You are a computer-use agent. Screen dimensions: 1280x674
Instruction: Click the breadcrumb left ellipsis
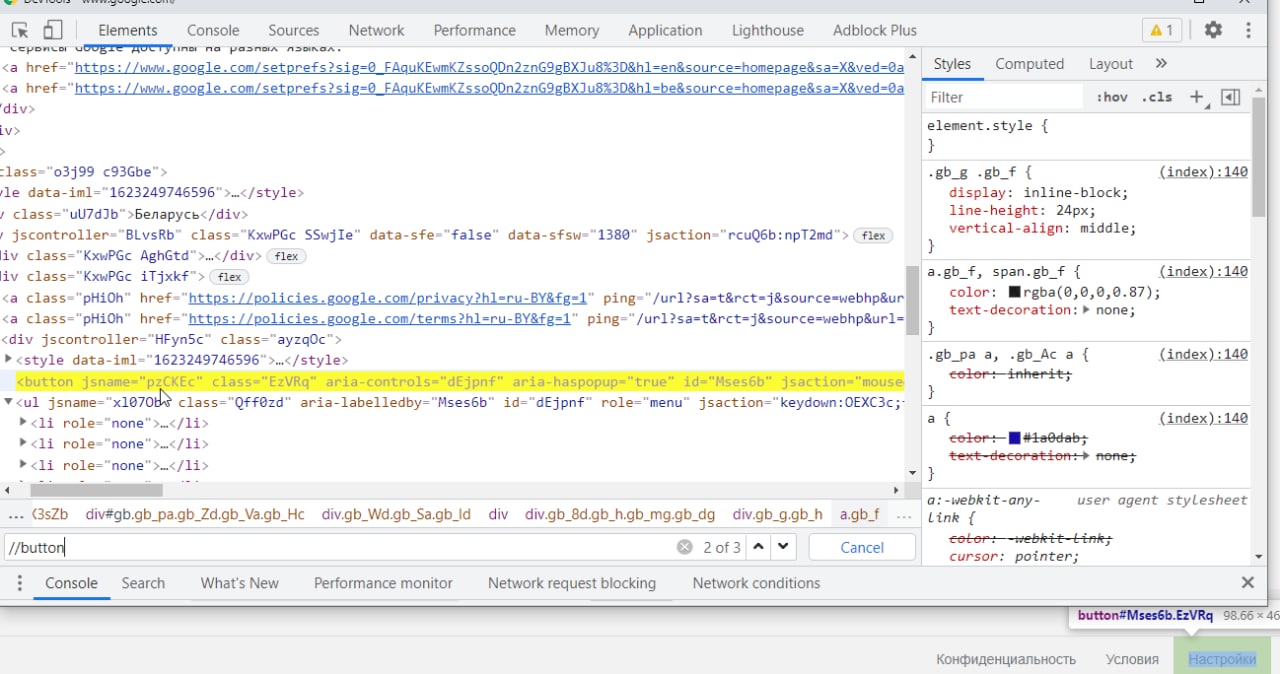[x=15, y=515]
